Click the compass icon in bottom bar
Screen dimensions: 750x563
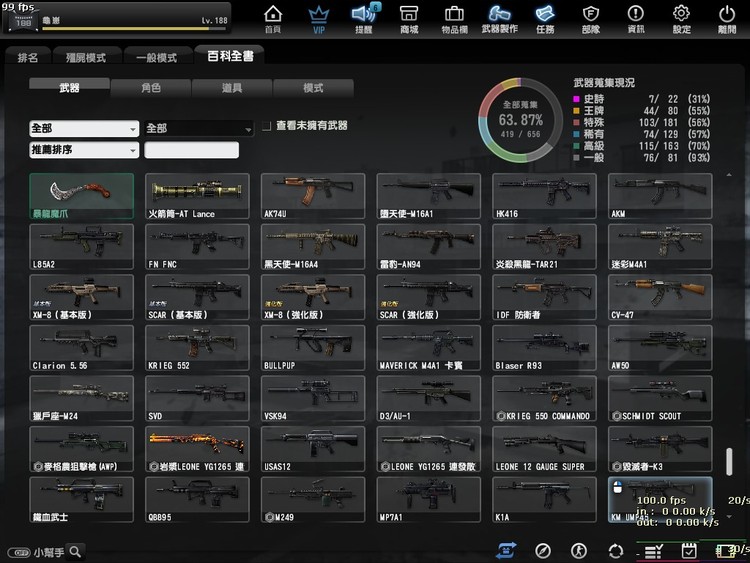pos(543,551)
